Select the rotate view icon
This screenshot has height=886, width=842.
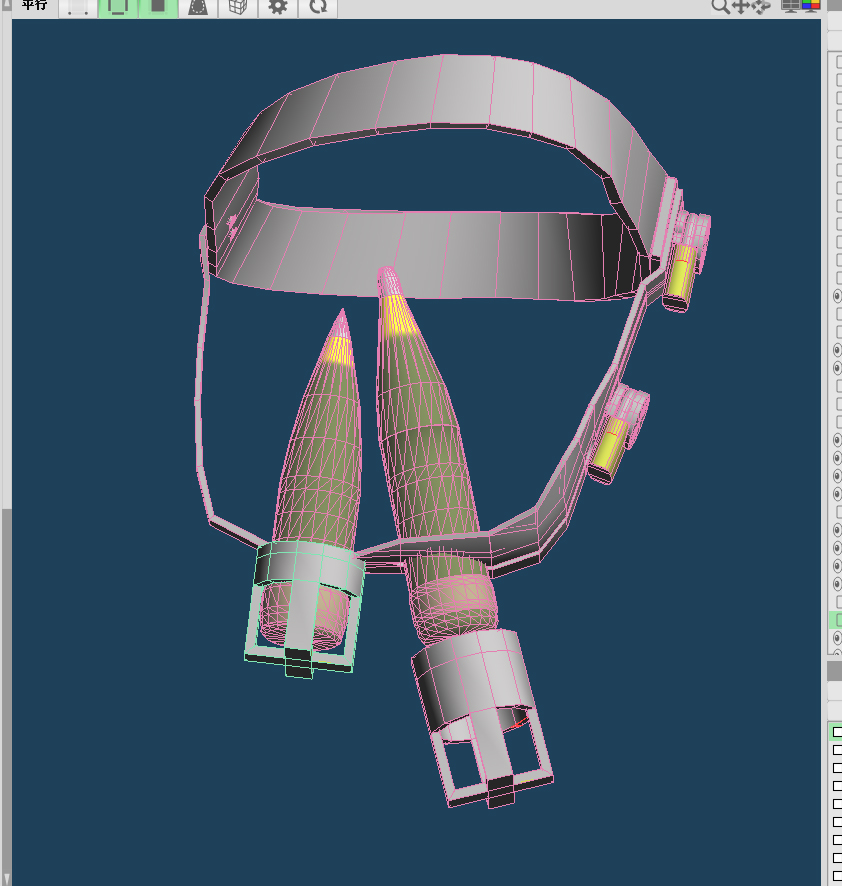(x=761, y=6)
